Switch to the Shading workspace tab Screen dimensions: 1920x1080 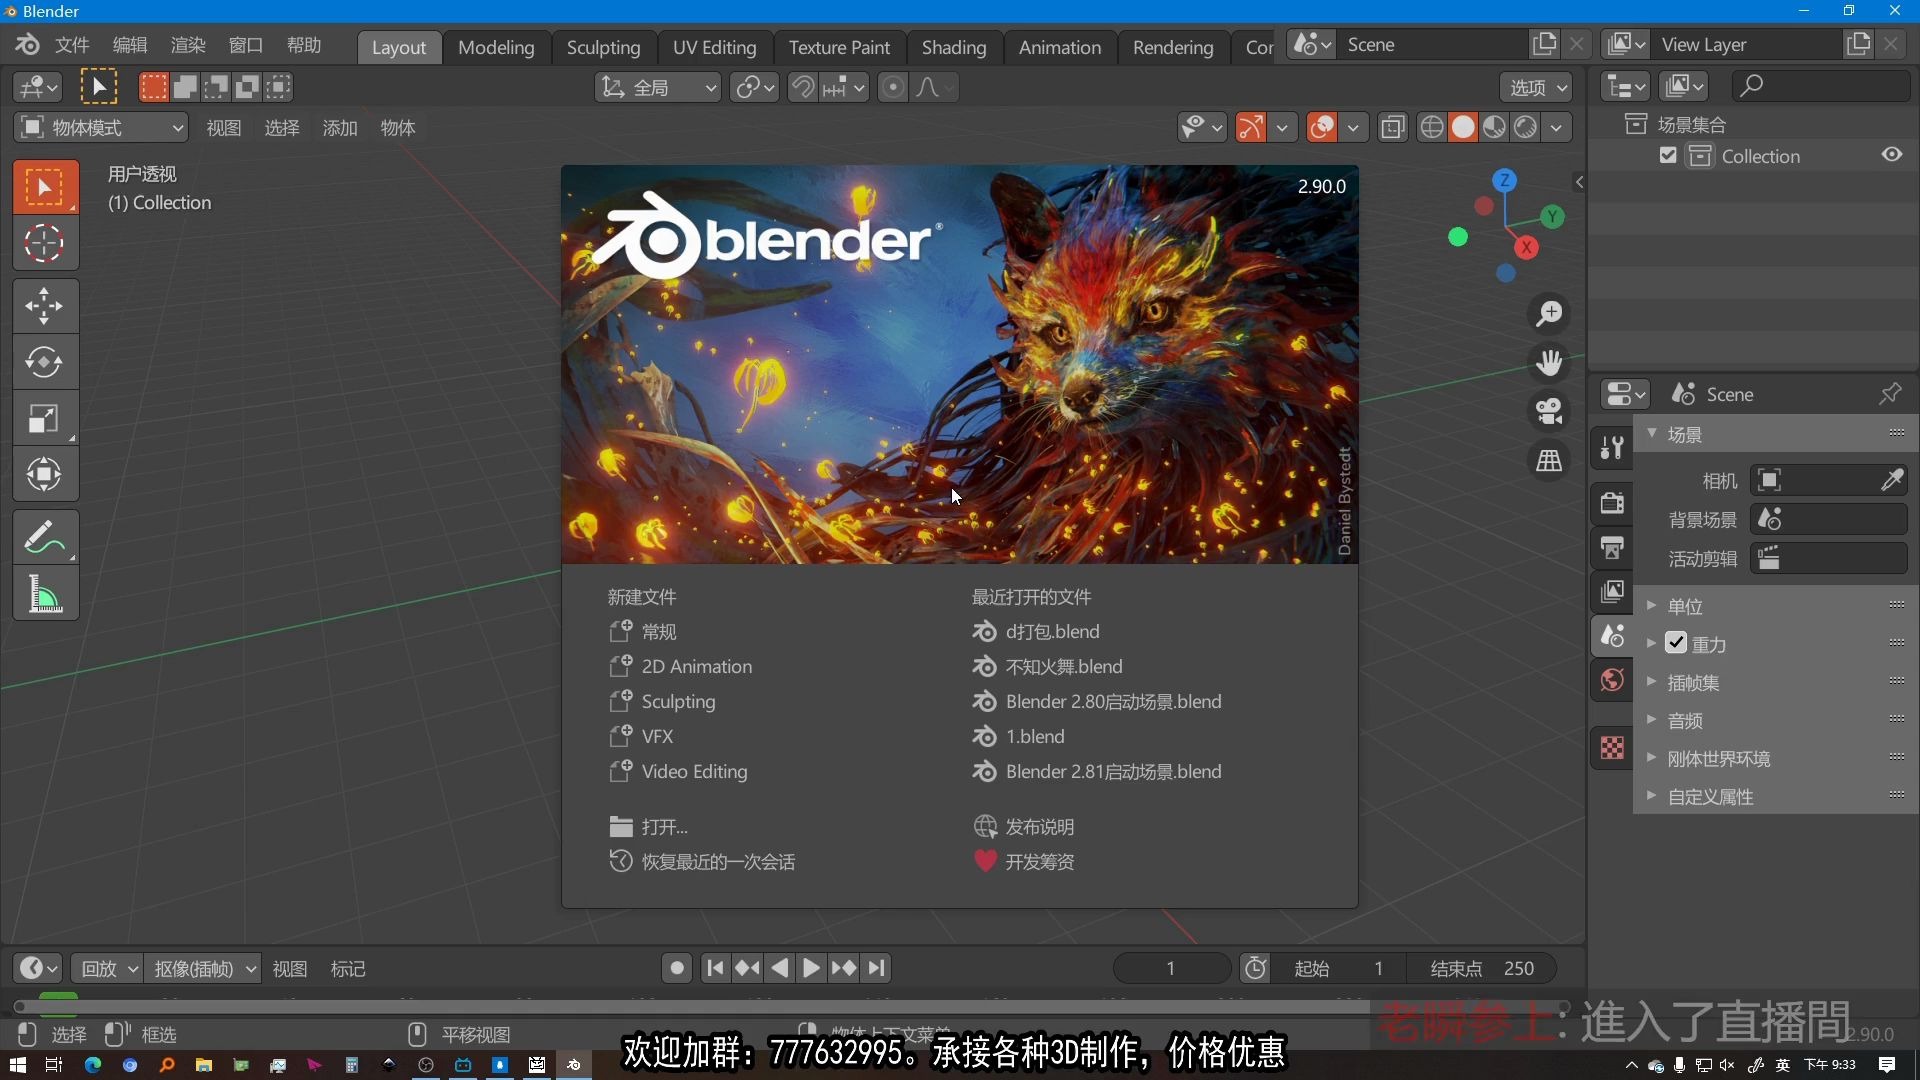point(954,47)
